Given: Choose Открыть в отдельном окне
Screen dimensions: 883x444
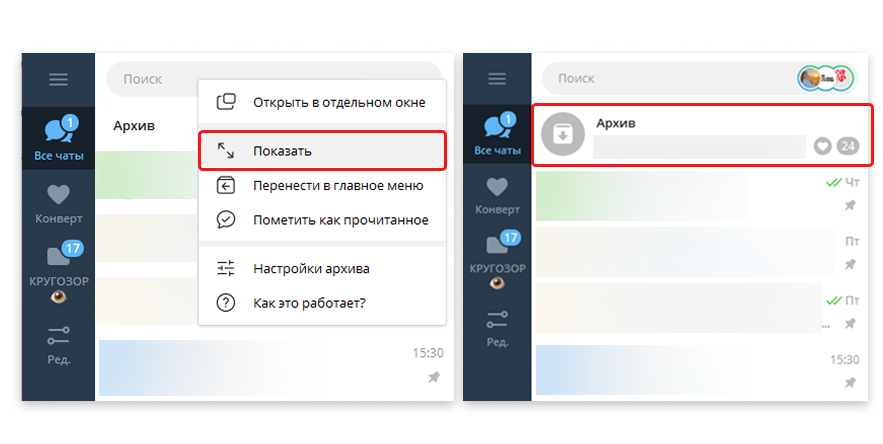Looking at the screenshot, I should click(x=322, y=103).
